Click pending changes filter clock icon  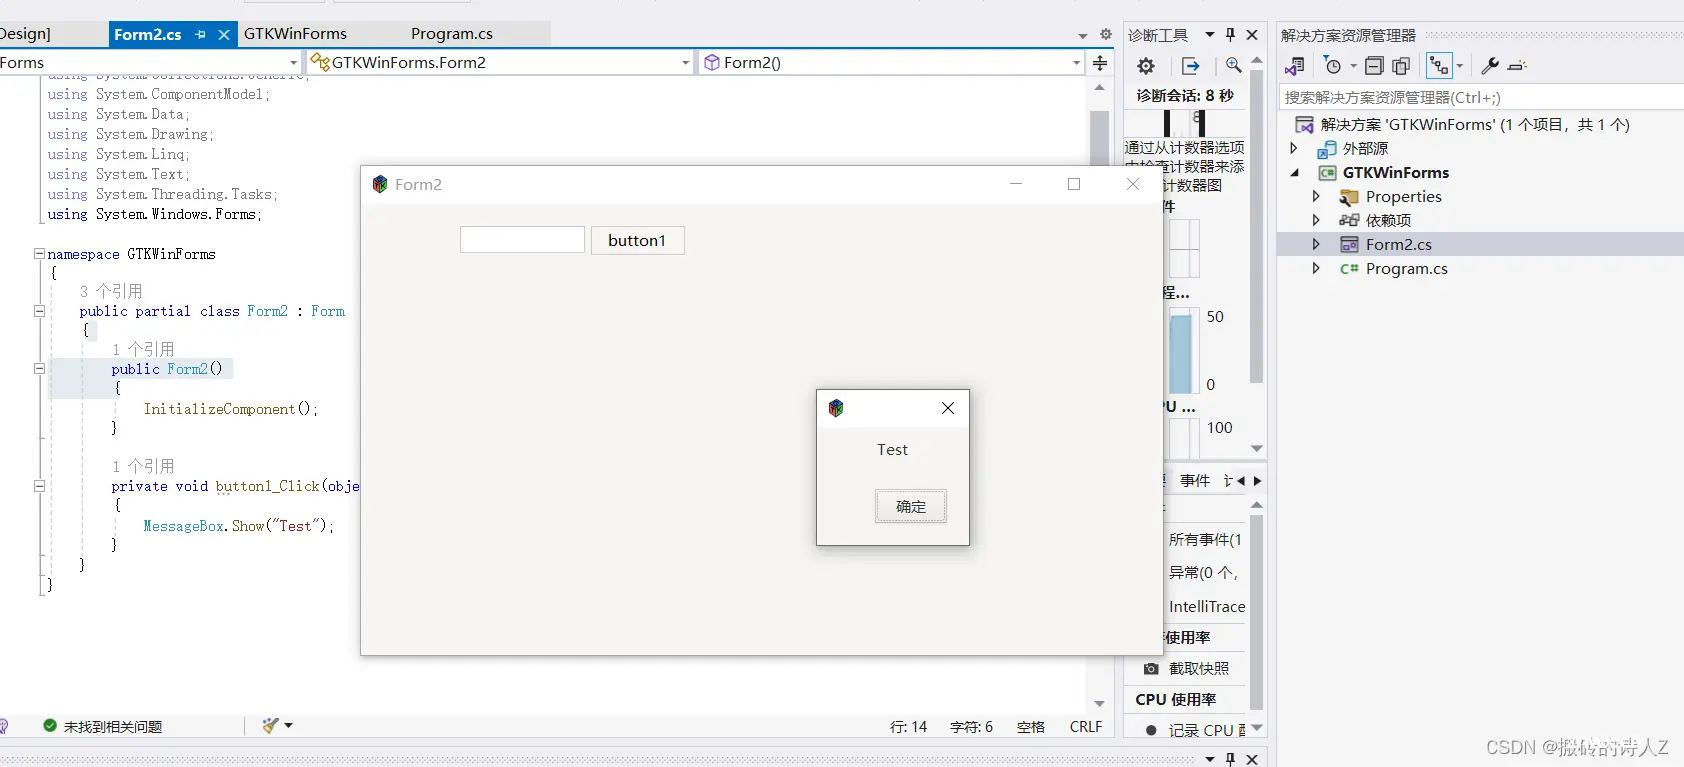click(x=1332, y=66)
